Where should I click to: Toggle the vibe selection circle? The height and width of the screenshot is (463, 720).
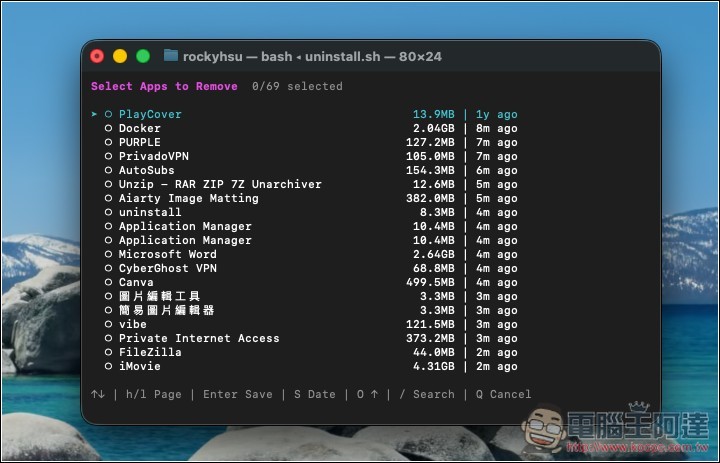point(108,324)
